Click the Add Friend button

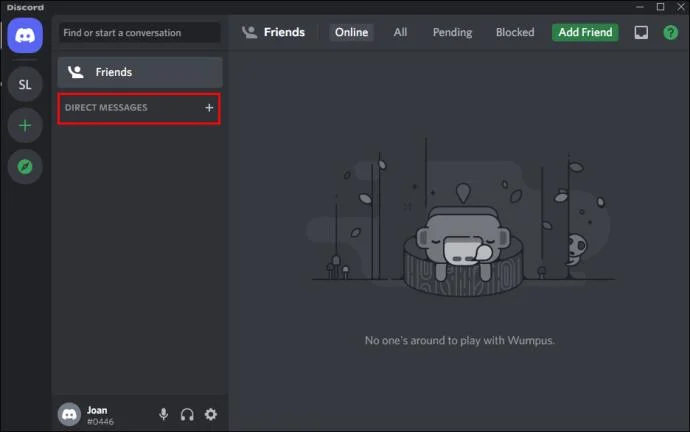pyautogui.click(x=585, y=33)
